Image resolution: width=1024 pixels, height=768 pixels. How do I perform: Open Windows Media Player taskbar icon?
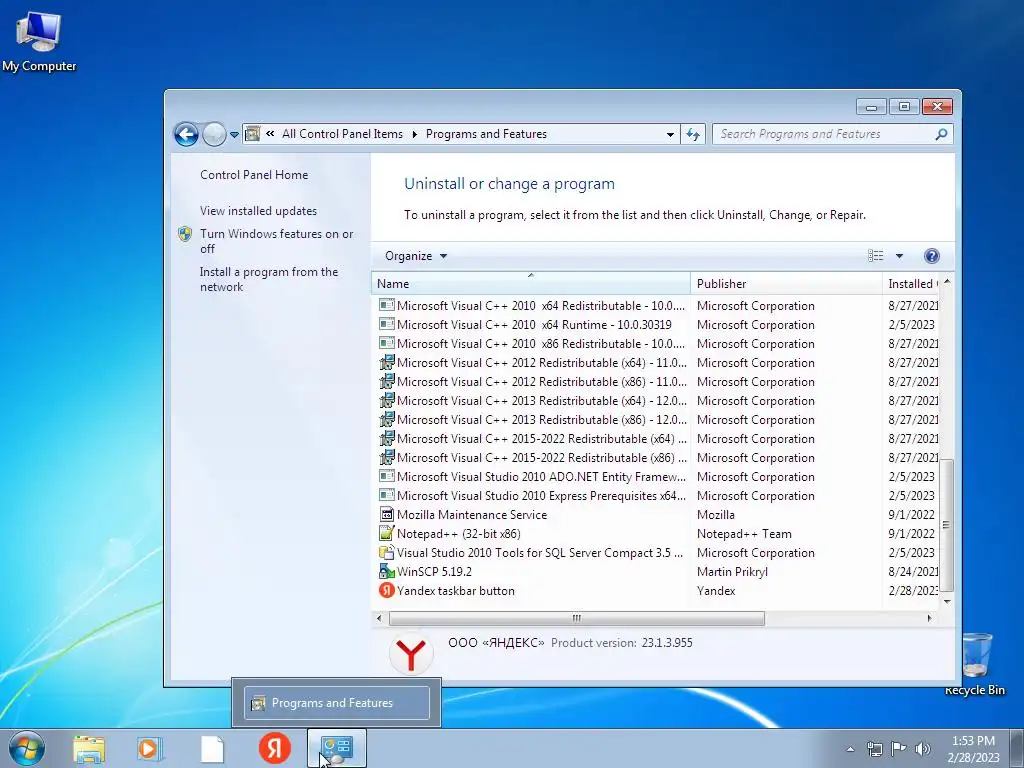[150, 748]
